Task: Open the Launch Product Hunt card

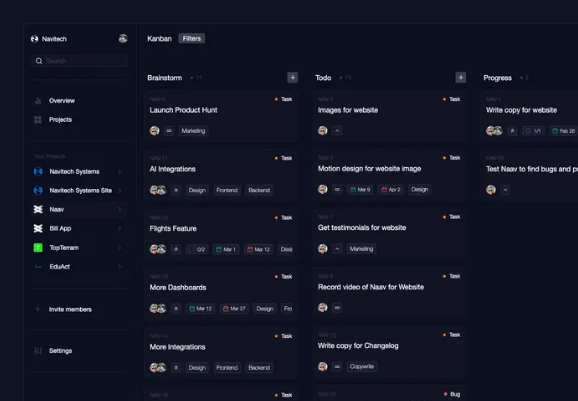Action: pos(221,116)
